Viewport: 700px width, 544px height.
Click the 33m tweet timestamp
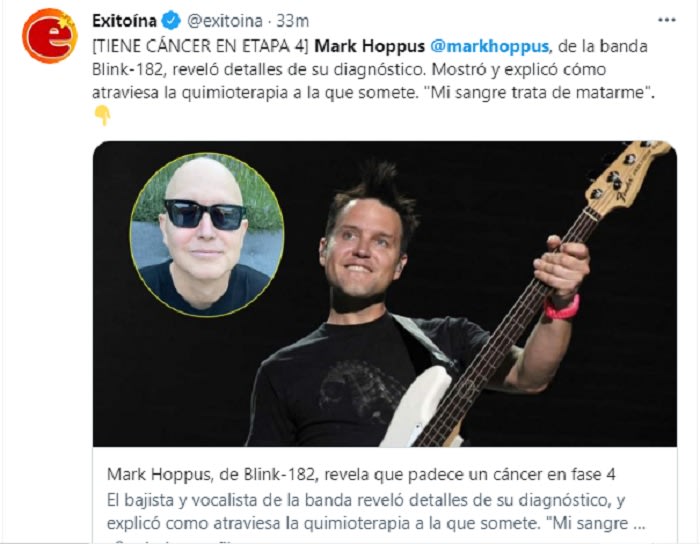292,21
